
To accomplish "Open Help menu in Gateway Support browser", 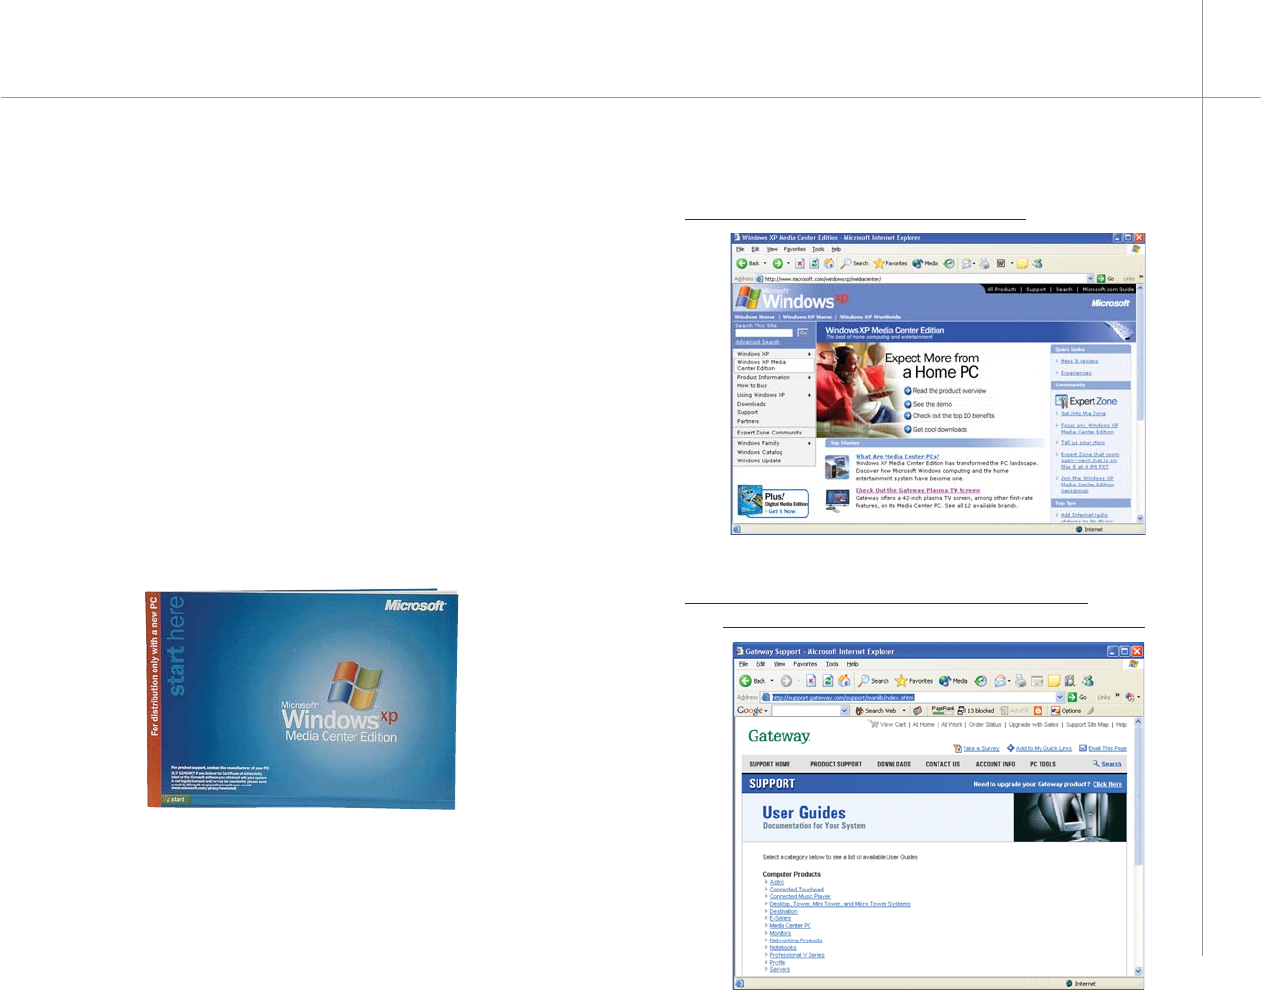I will [x=853, y=664].
